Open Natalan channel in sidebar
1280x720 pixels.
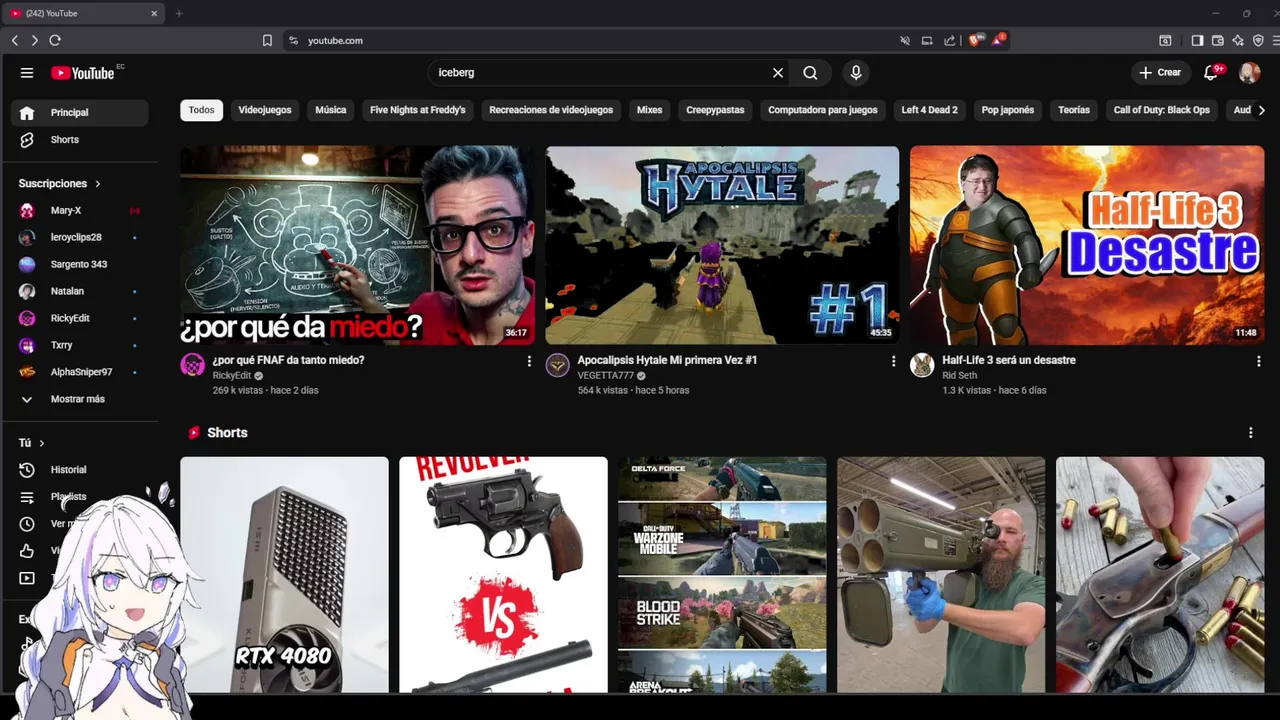click(79, 292)
